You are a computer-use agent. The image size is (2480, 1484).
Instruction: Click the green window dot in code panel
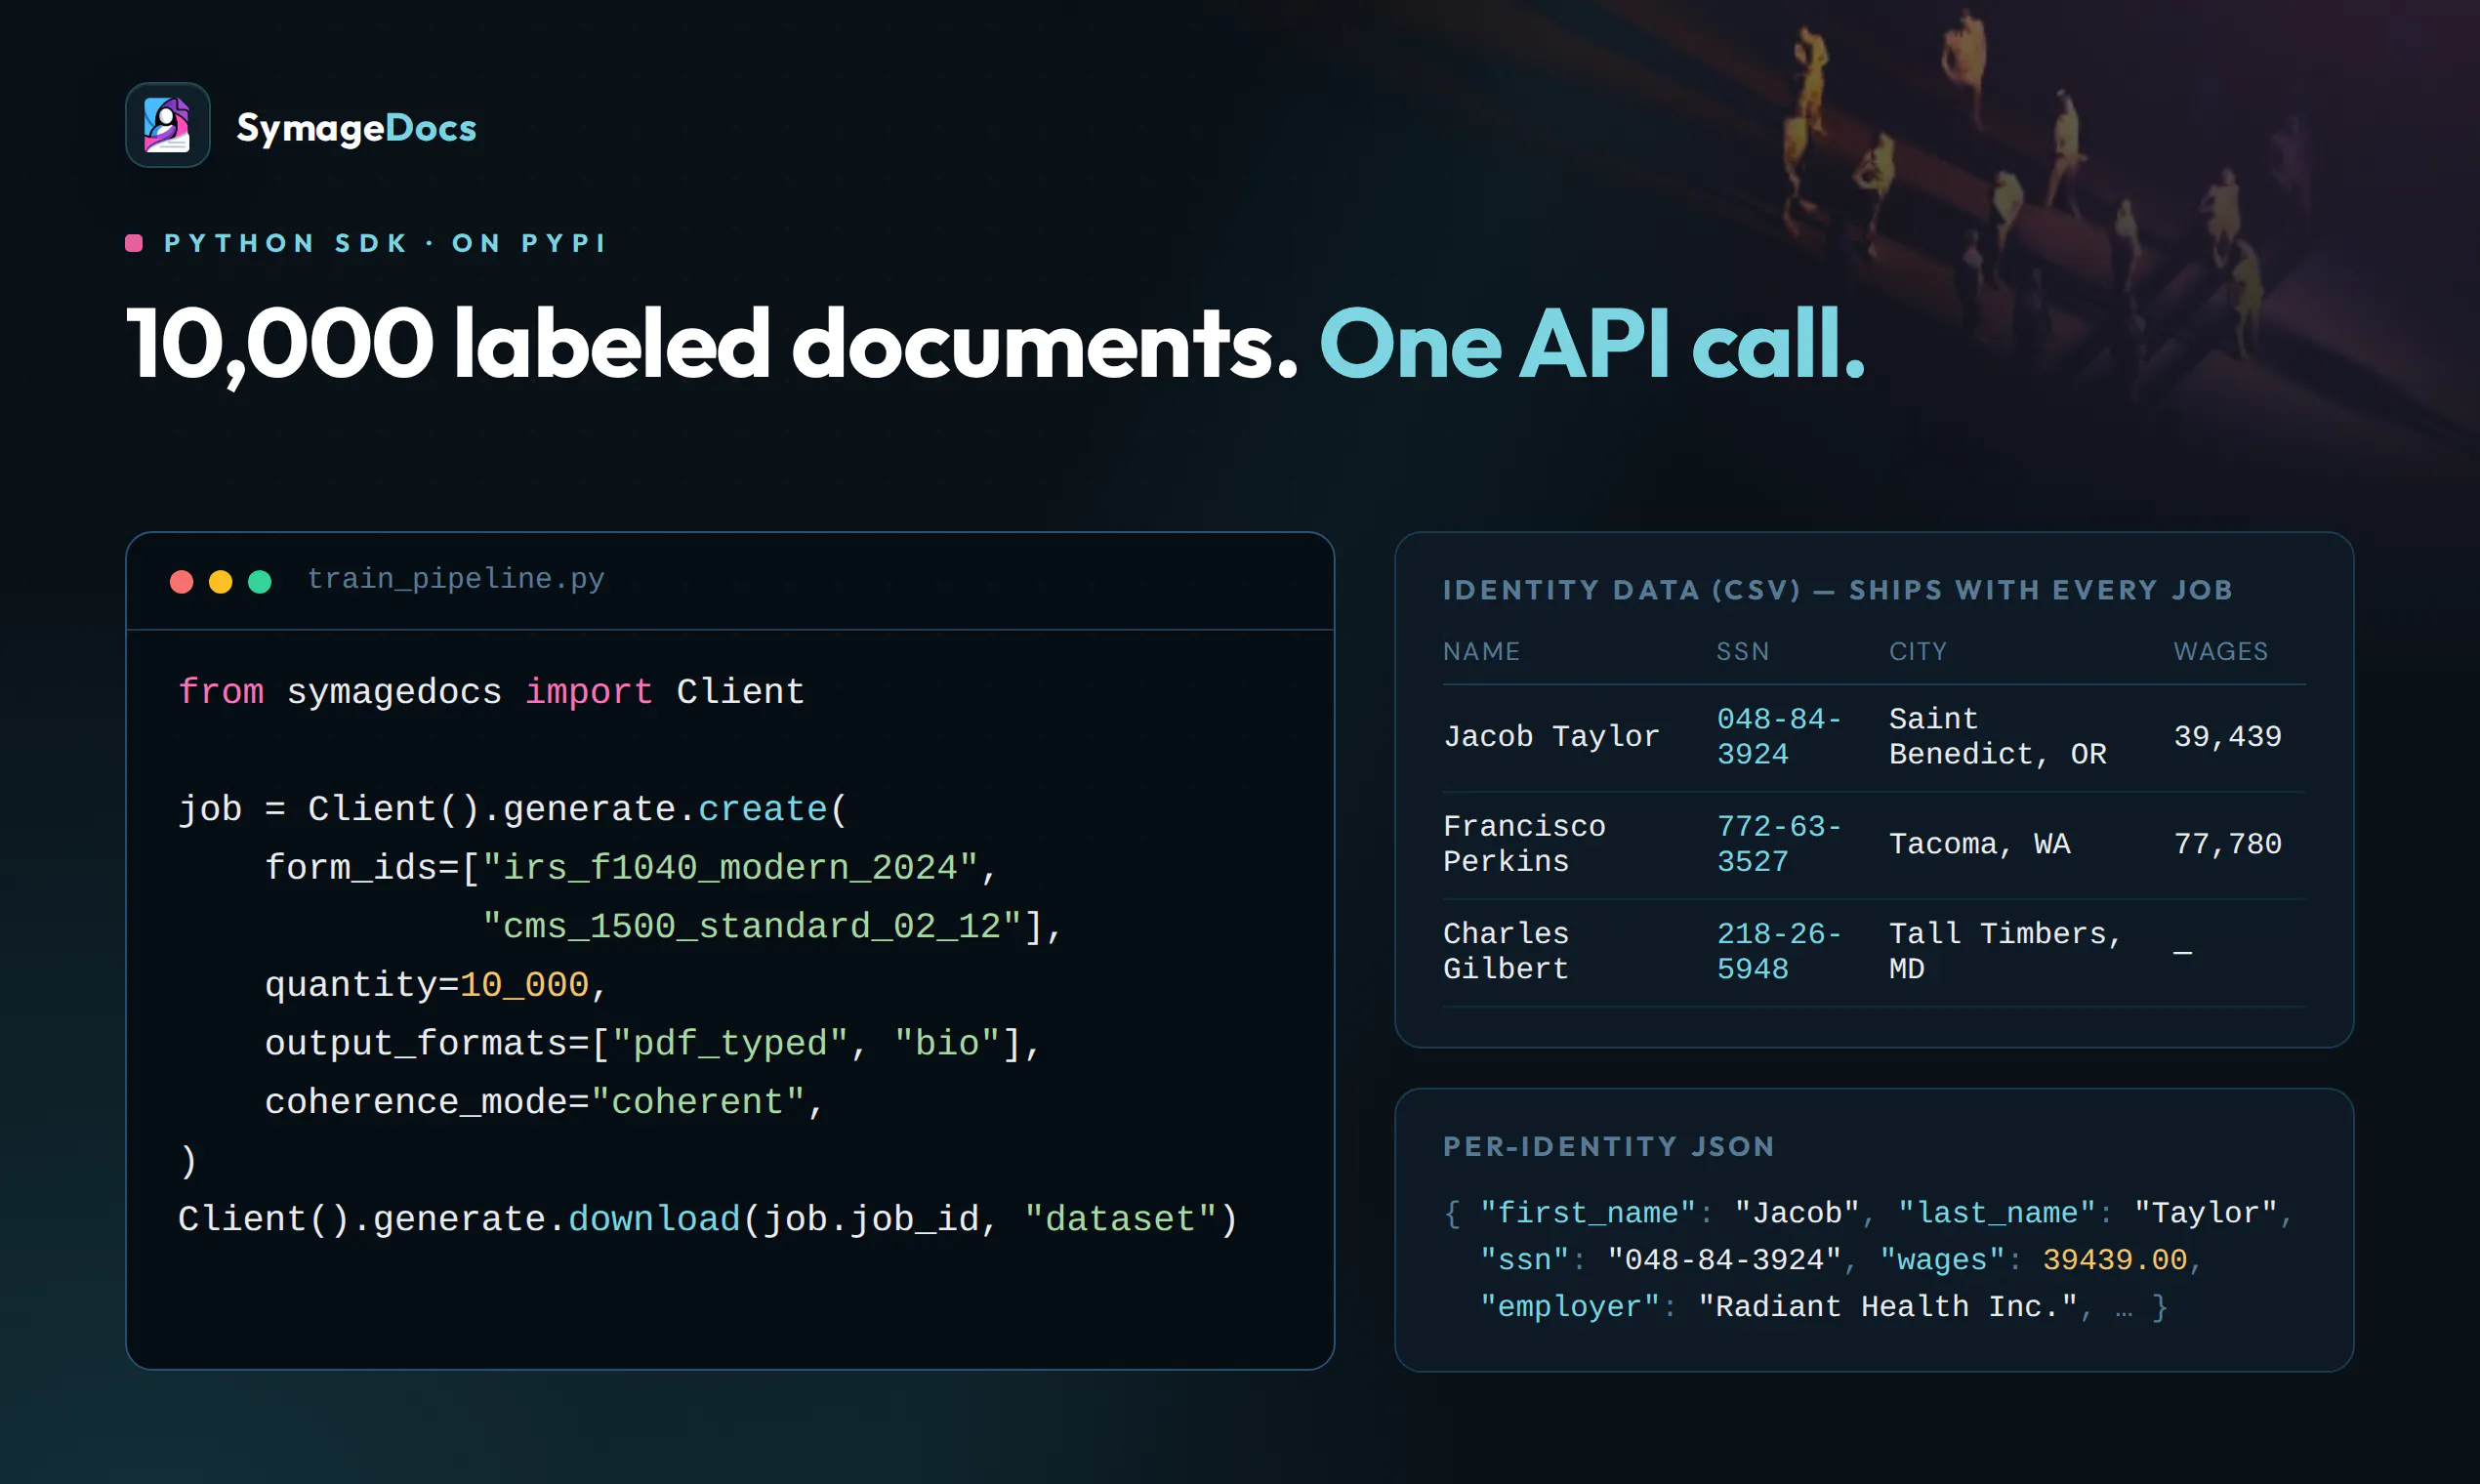click(x=259, y=581)
